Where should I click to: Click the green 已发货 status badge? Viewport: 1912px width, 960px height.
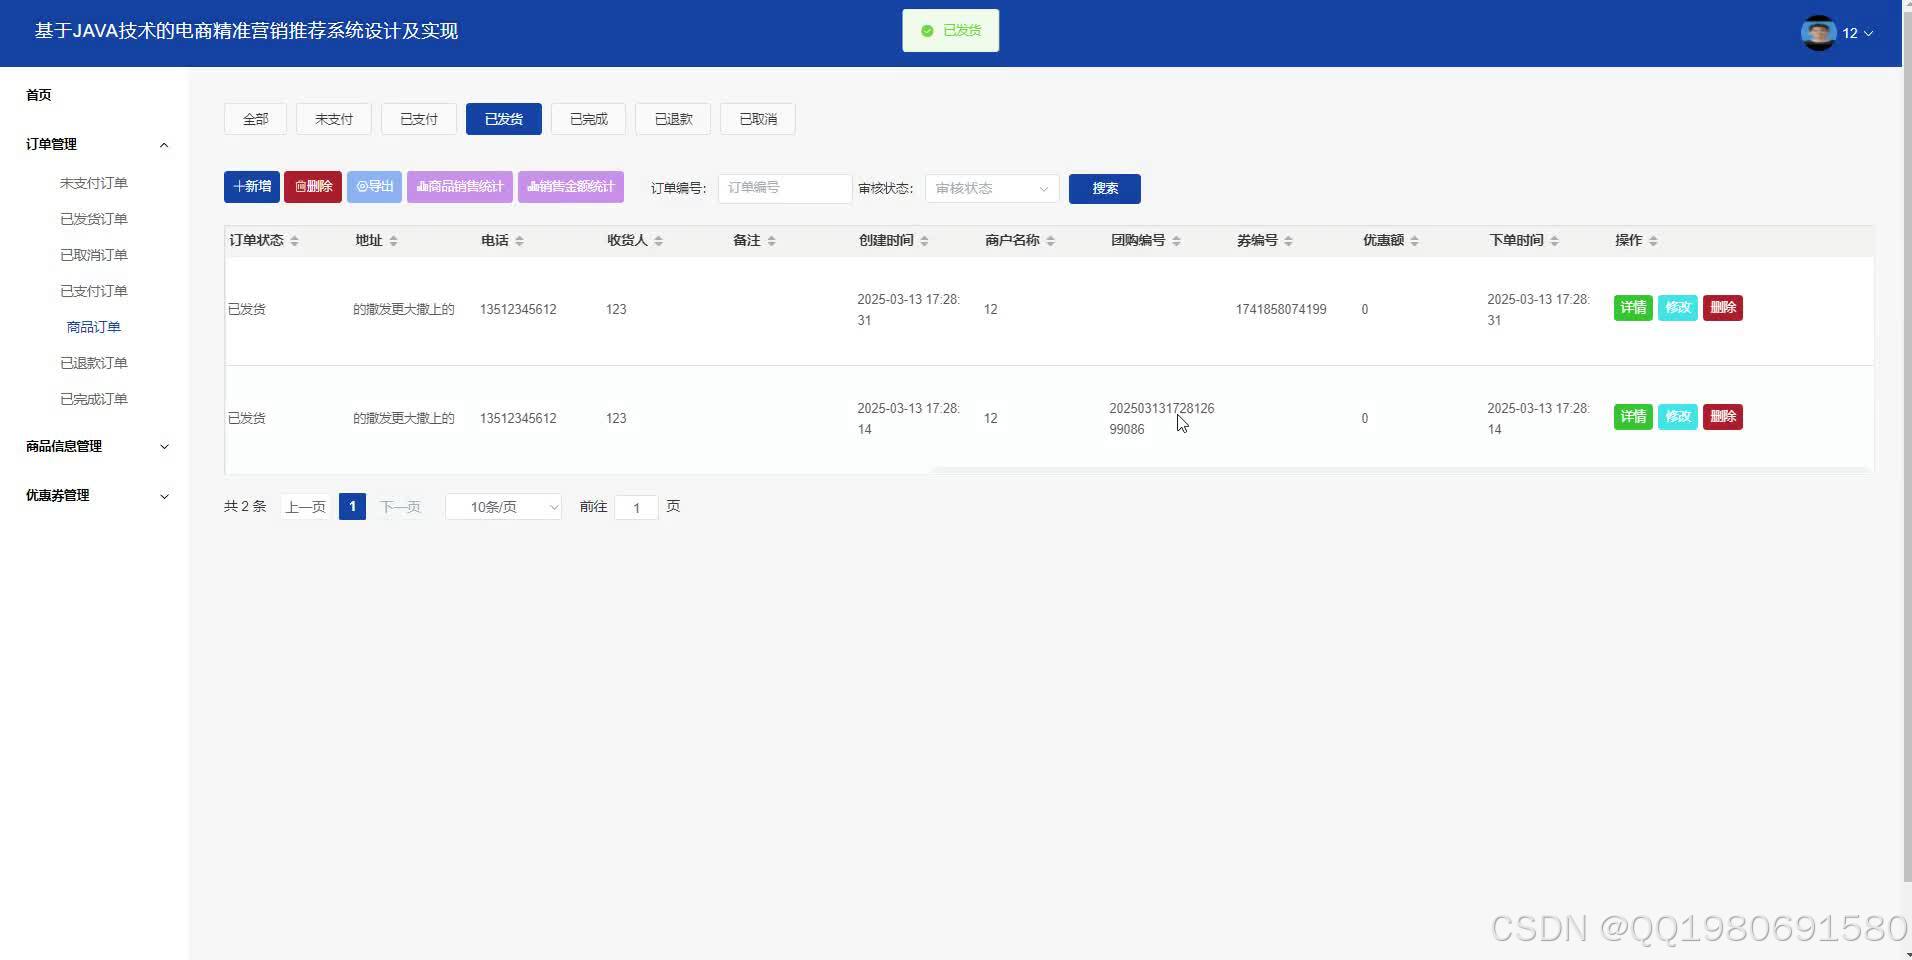[950, 30]
